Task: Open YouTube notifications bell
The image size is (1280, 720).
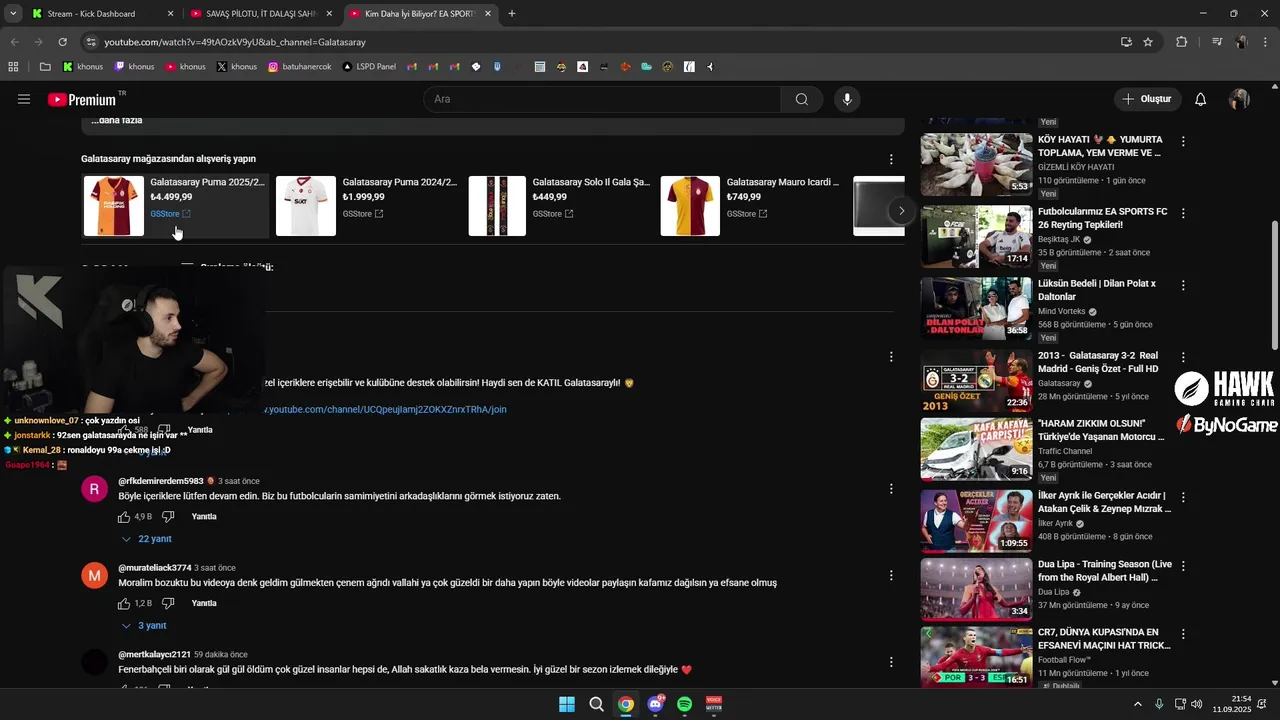Action: coord(1201,99)
